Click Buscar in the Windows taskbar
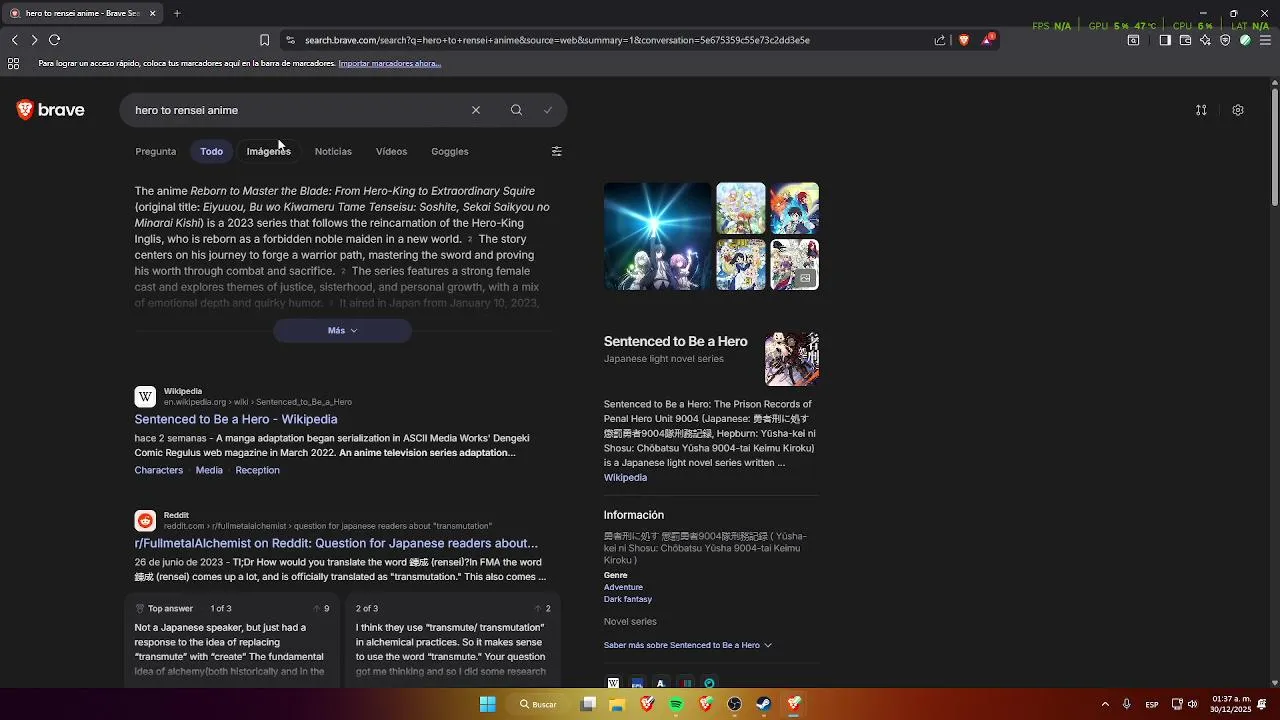Screen dimensions: 1280x720 [x=538, y=704]
